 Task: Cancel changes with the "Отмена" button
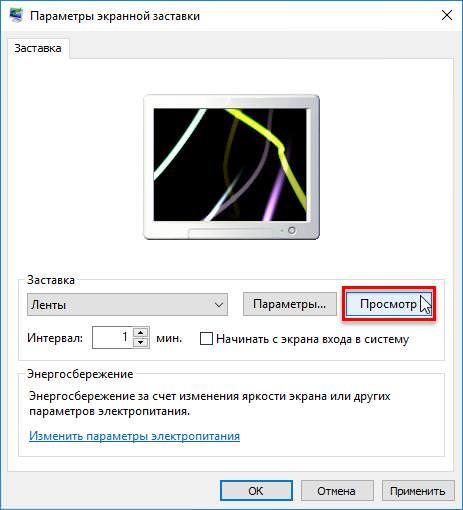337,491
